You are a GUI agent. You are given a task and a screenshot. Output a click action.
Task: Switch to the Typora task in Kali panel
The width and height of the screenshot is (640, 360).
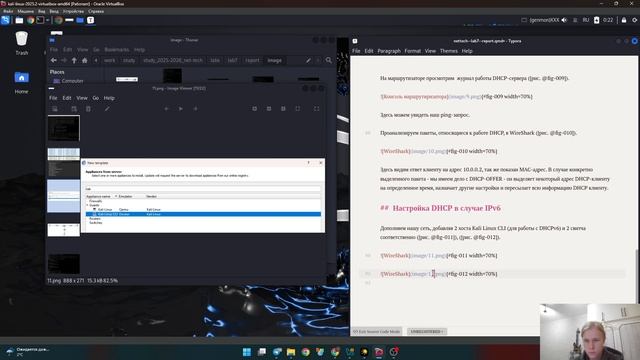point(91,20)
